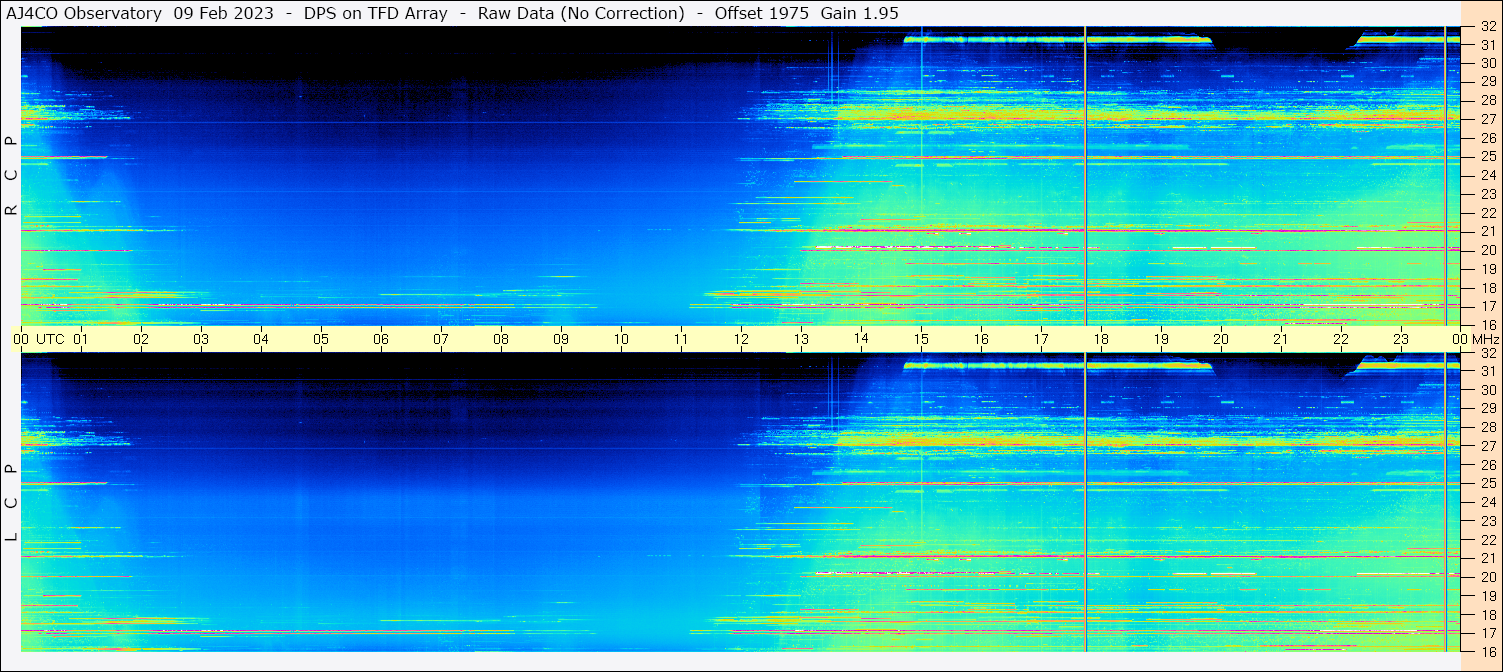
Task: Click the 16 MHz tick of the LCP panel
Action: point(1487,651)
